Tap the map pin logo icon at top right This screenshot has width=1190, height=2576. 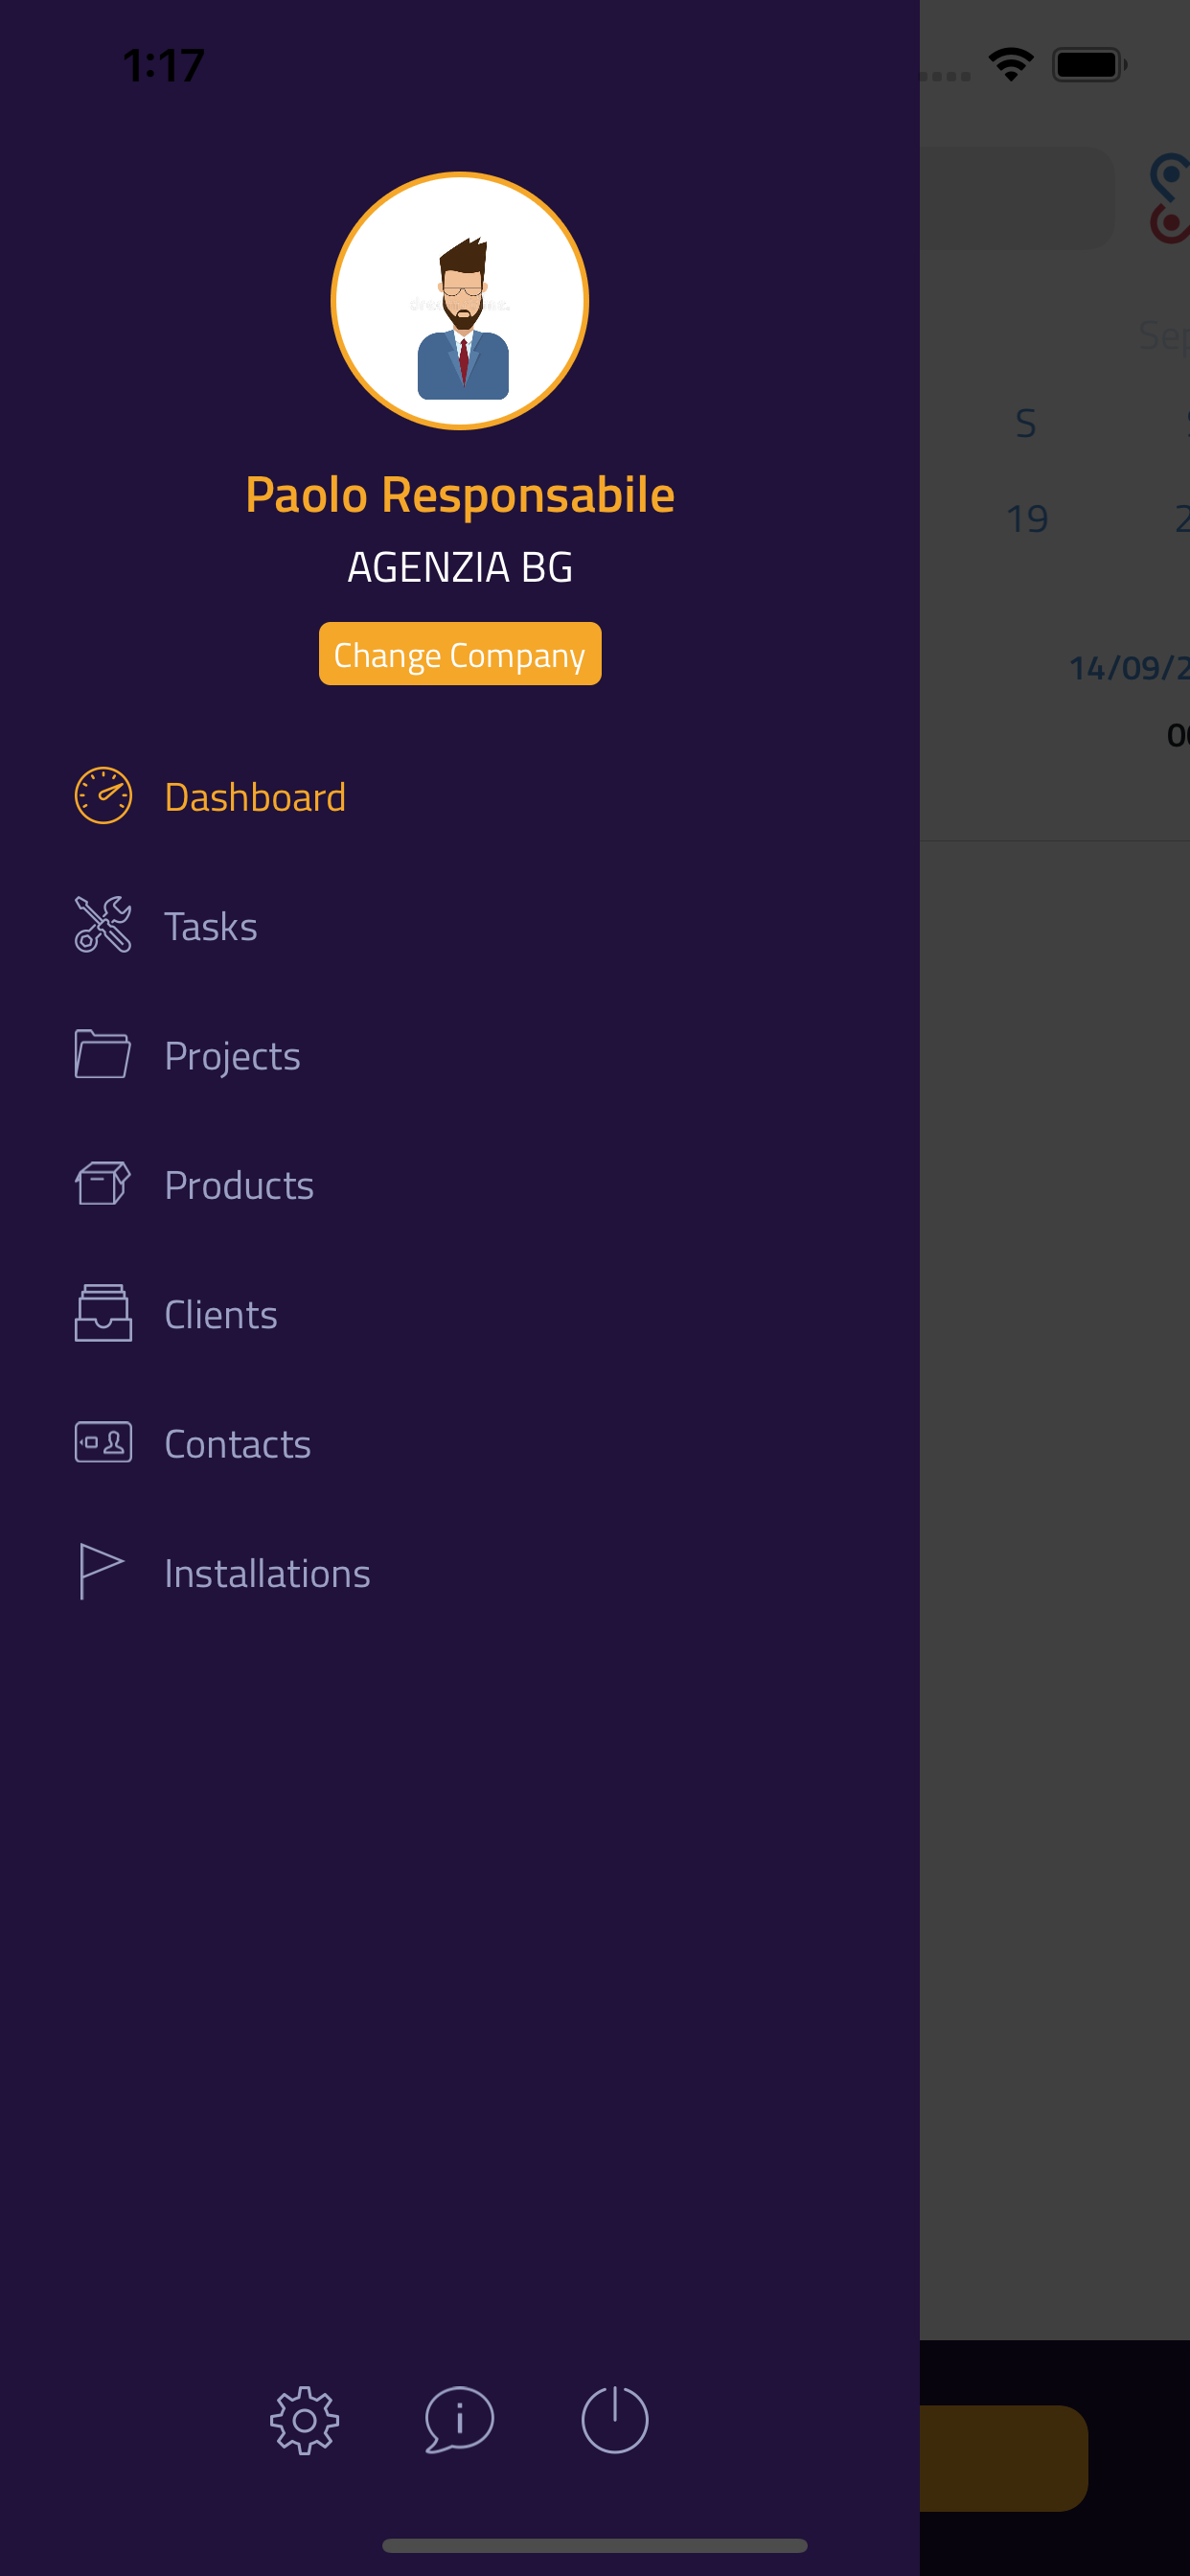click(x=1169, y=198)
